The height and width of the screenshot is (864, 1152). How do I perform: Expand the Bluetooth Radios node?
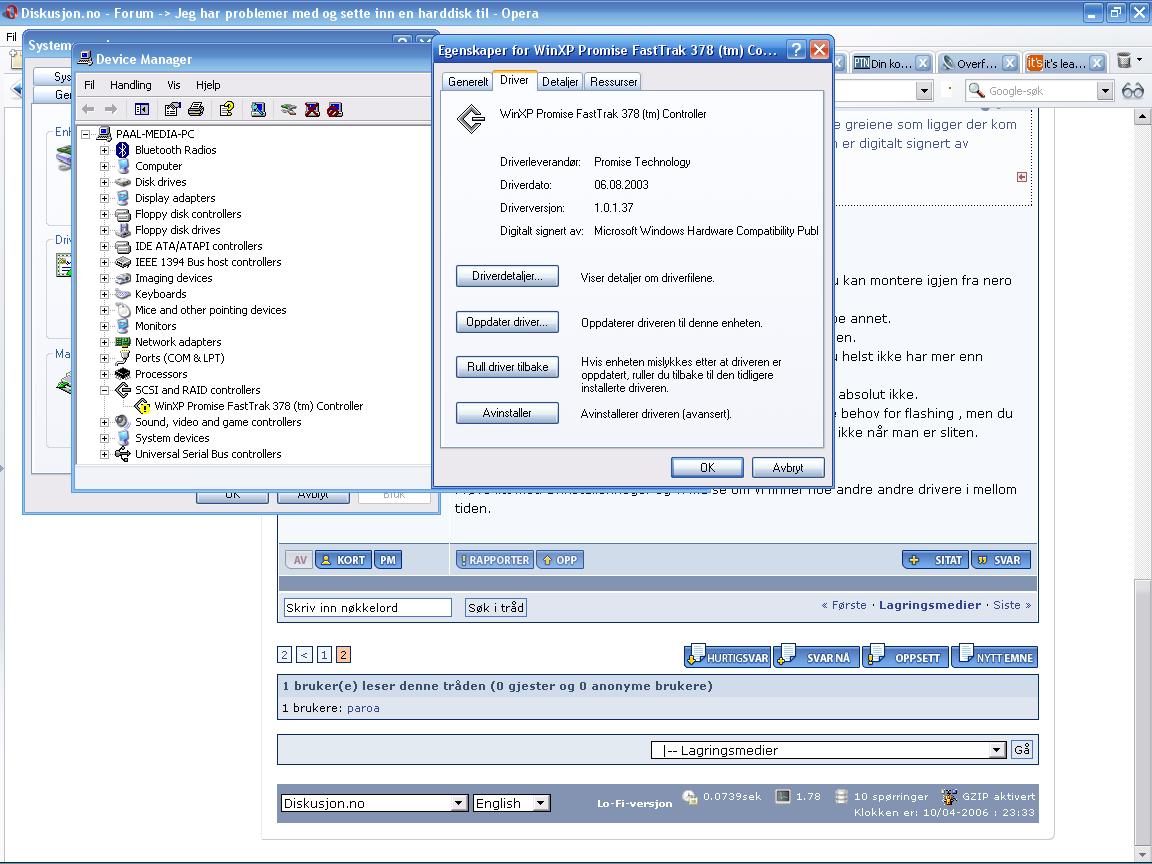[104, 150]
